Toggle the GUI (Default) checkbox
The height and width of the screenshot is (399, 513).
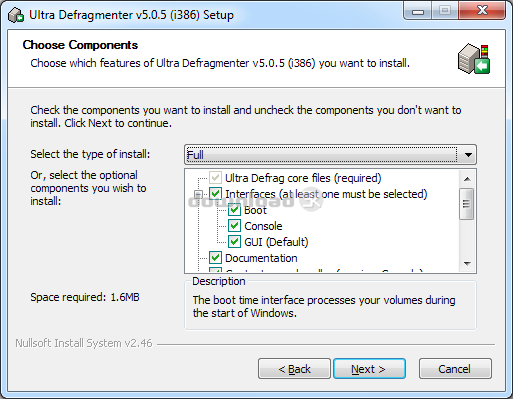click(234, 242)
